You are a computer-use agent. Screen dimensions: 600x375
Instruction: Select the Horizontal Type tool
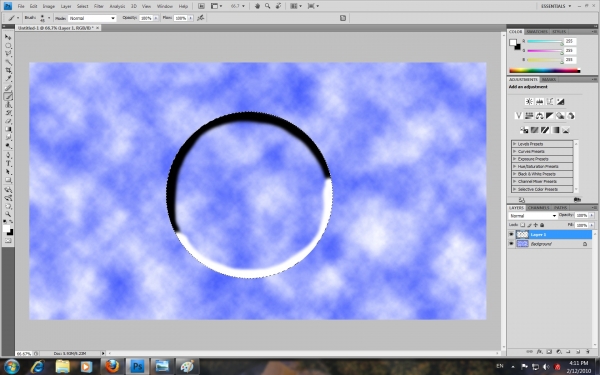coord(8,164)
